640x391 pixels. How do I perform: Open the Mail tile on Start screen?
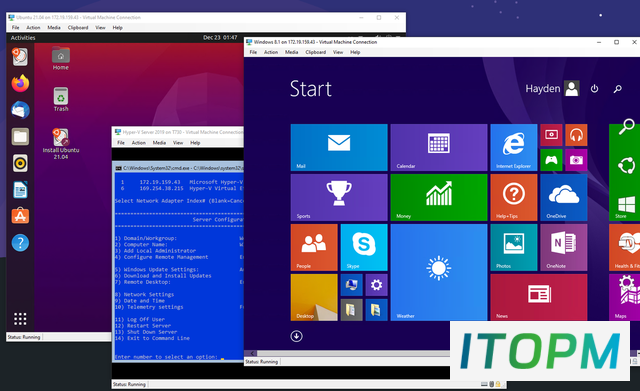point(339,147)
